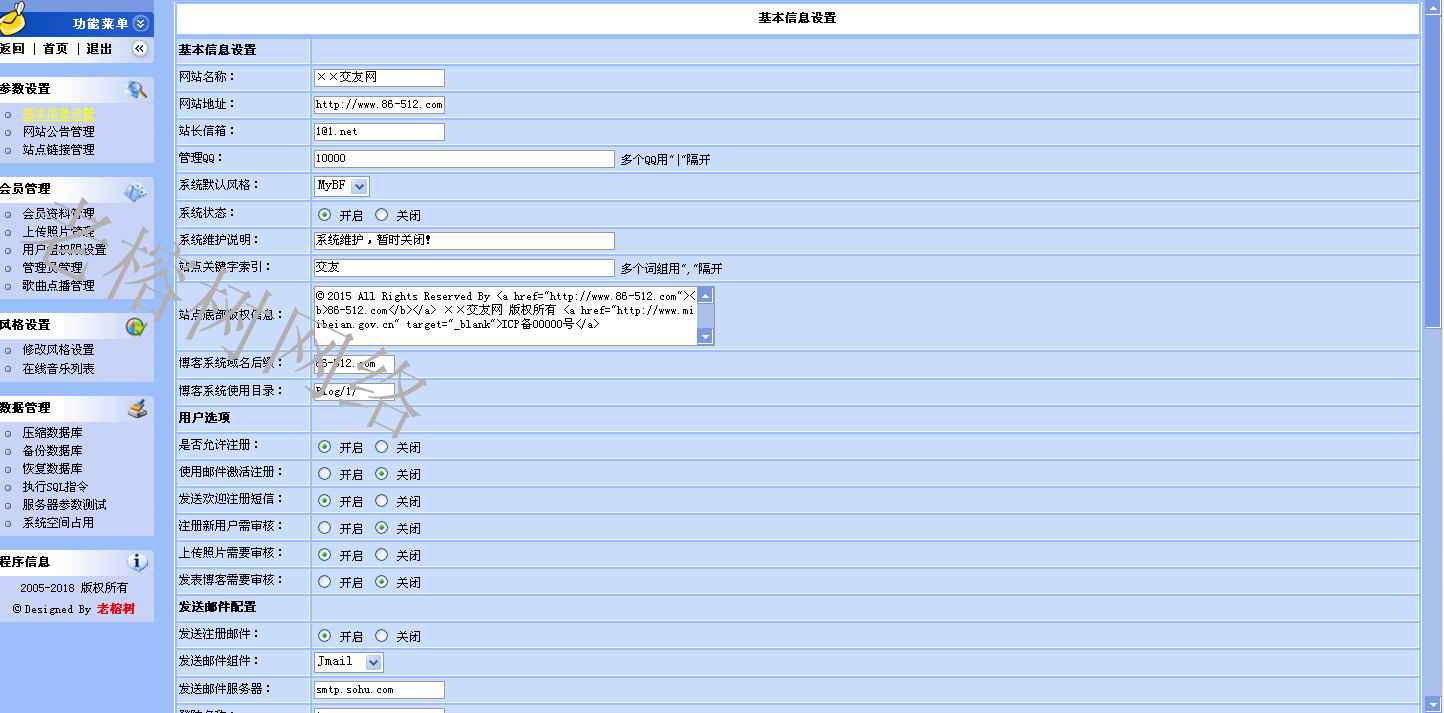Select 关闭 for 上传照片需要审核
The image size is (1444, 713).
[x=382, y=555]
